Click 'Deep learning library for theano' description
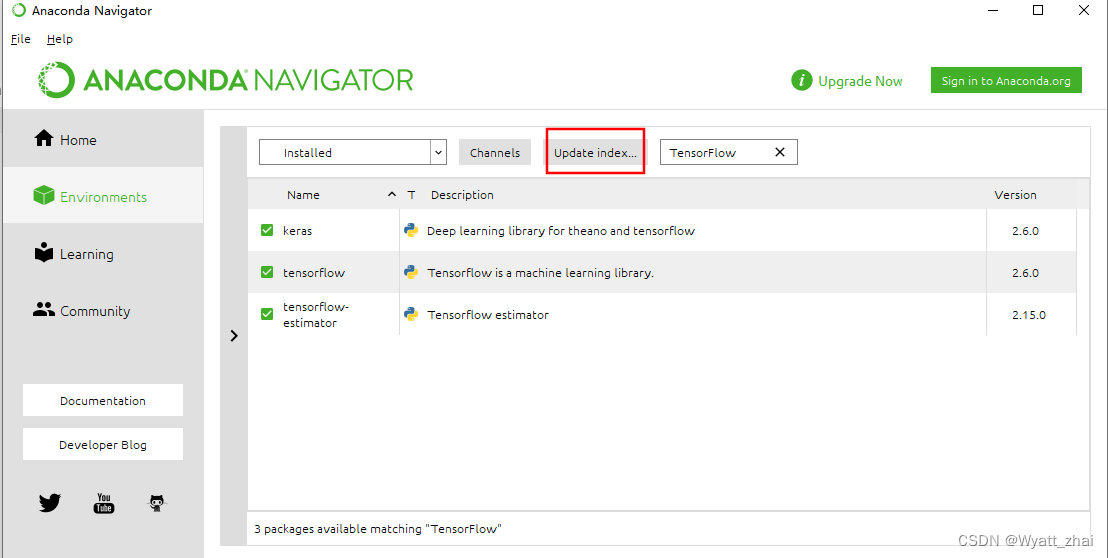 (x=560, y=231)
